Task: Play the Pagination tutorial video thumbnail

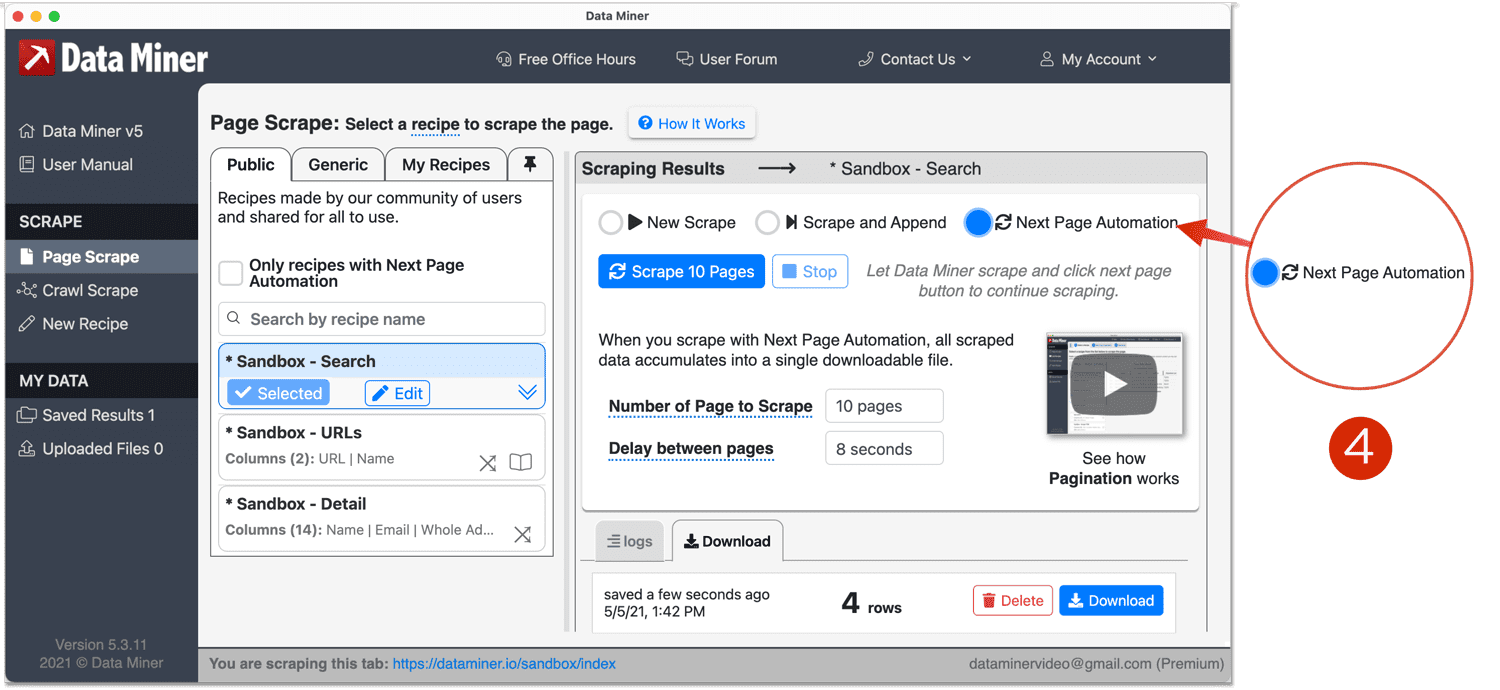Action: (1114, 384)
